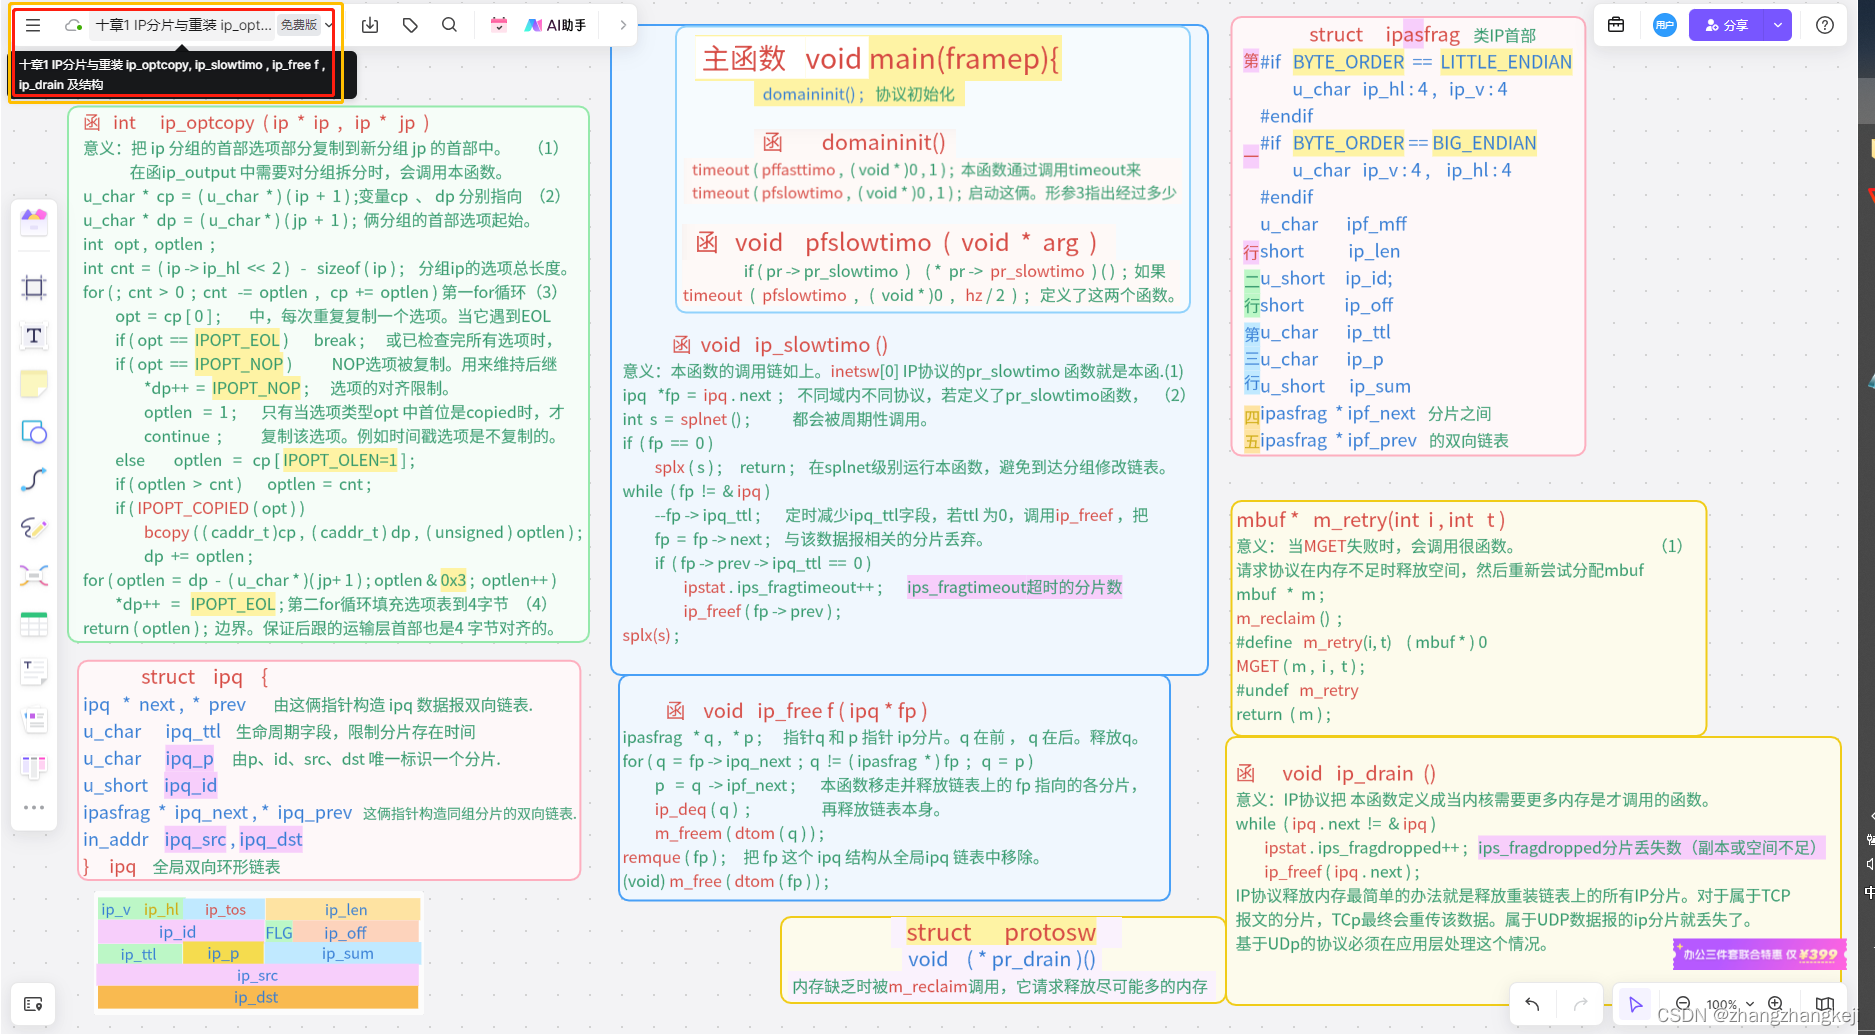Click the 'mbuf * m_retry(int i , int t )' heading
This screenshot has height=1035, width=1875.
(1370, 520)
